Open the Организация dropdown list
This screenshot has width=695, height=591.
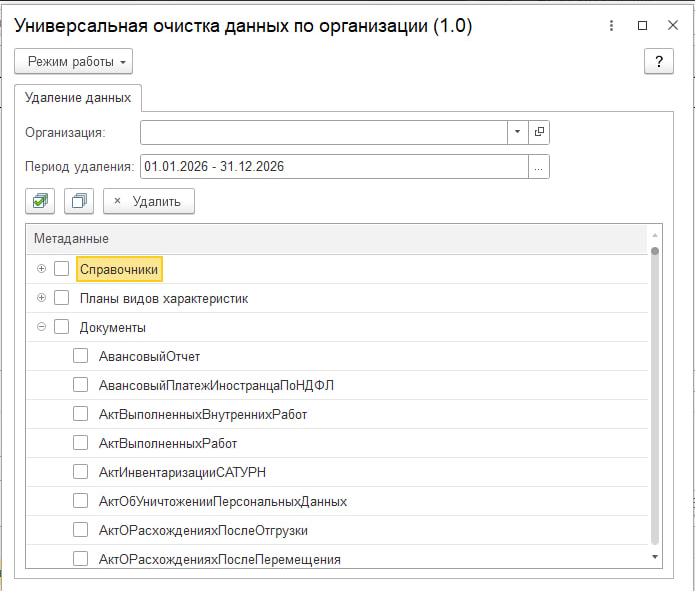pos(518,132)
